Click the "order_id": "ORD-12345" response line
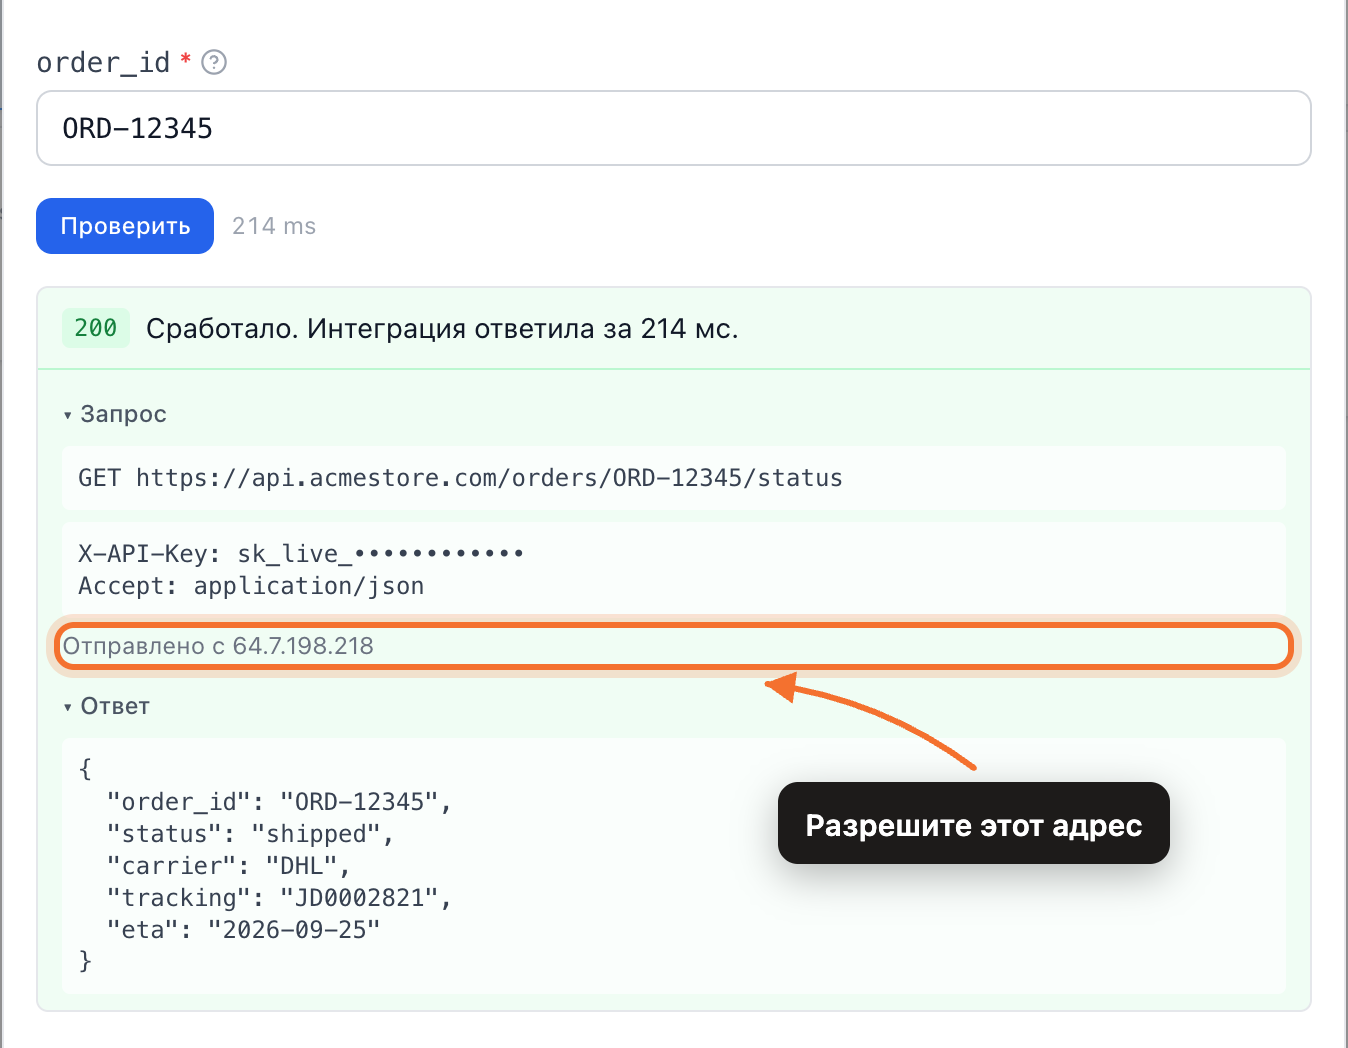1348x1048 pixels. pyautogui.click(x=279, y=802)
